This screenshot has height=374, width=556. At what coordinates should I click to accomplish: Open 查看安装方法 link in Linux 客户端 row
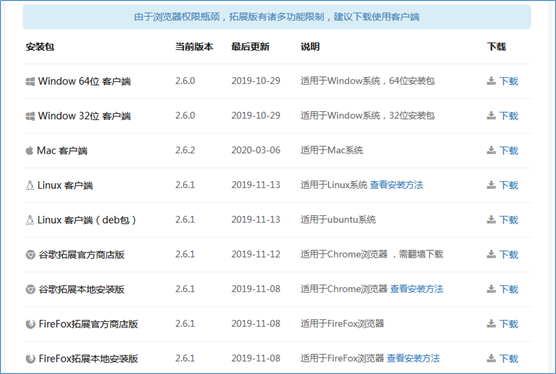[396, 185]
